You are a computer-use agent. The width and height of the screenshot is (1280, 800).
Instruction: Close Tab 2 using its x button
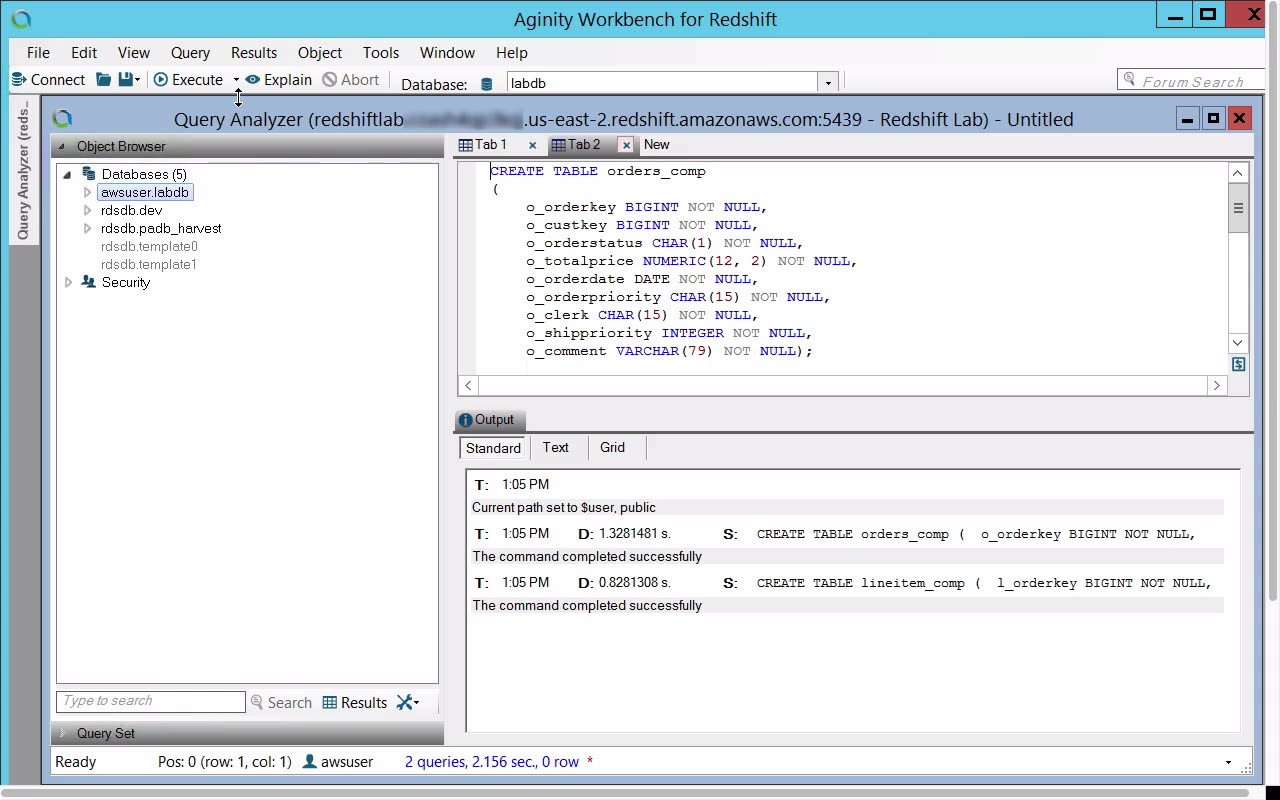click(x=626, y=145)
